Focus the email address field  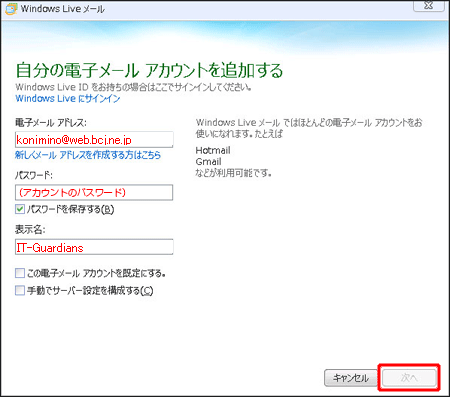click(94, 140)
